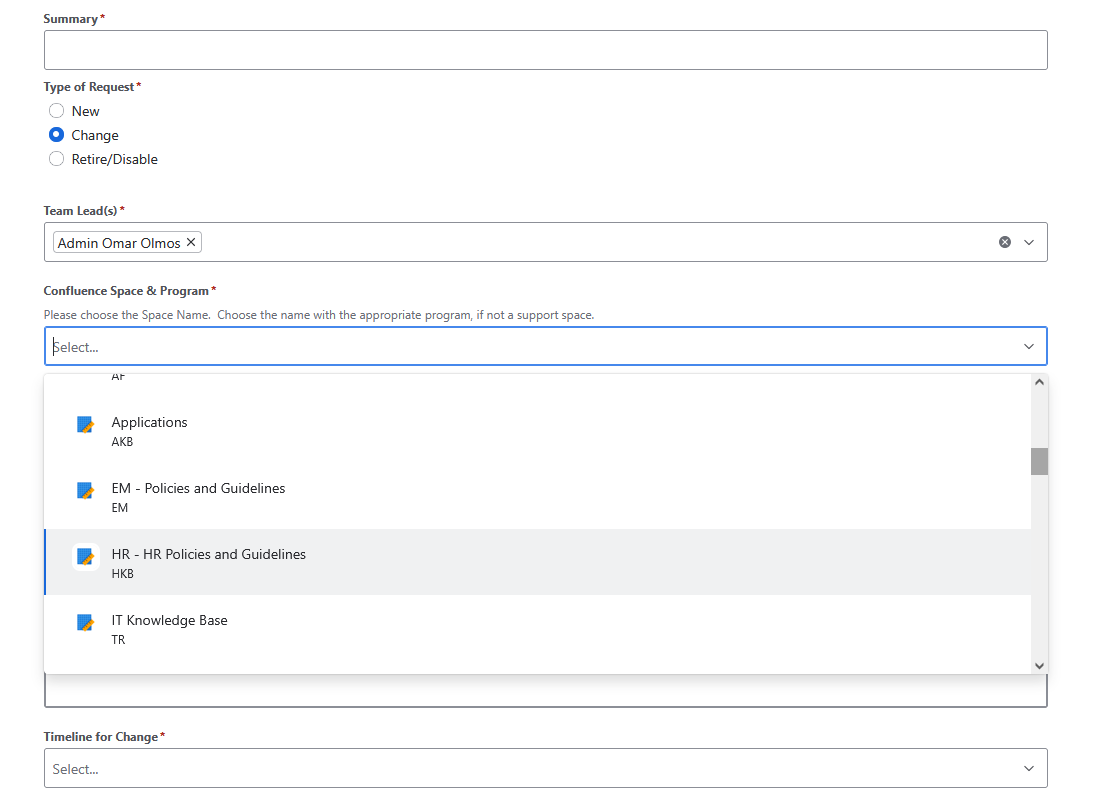Select the Retire/Disable request type
The width and height of the screenshot is (1095, 789).
tap(57, 159)
